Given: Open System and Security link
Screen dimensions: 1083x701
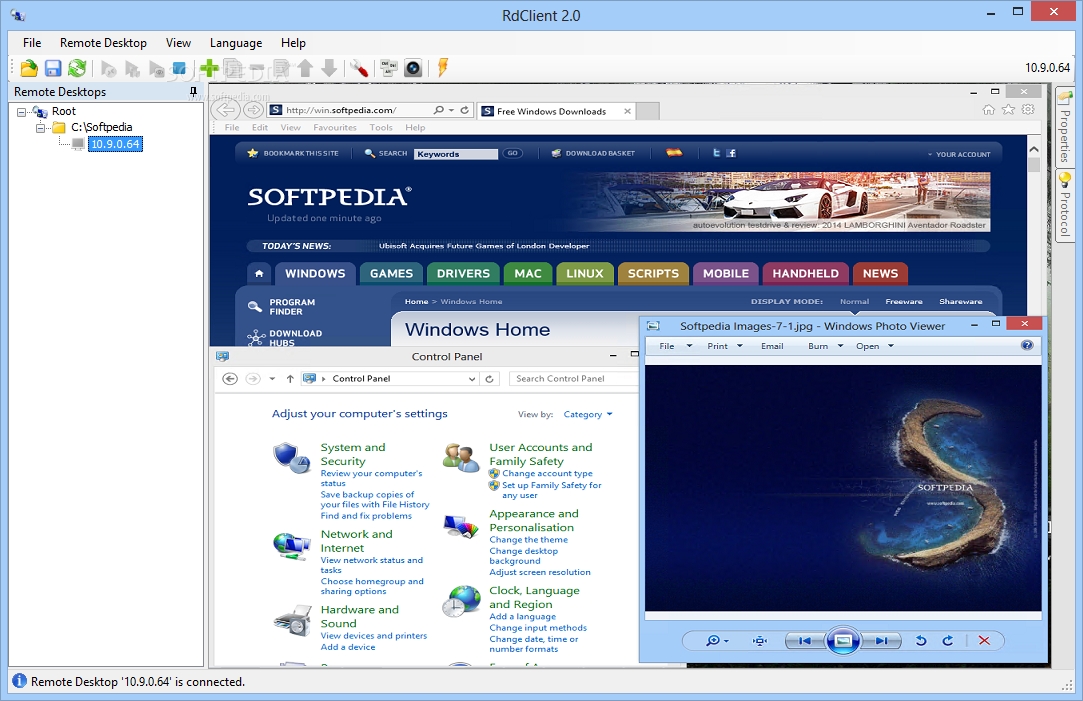Looking at the screenshot, I should (x=353, y=454).
